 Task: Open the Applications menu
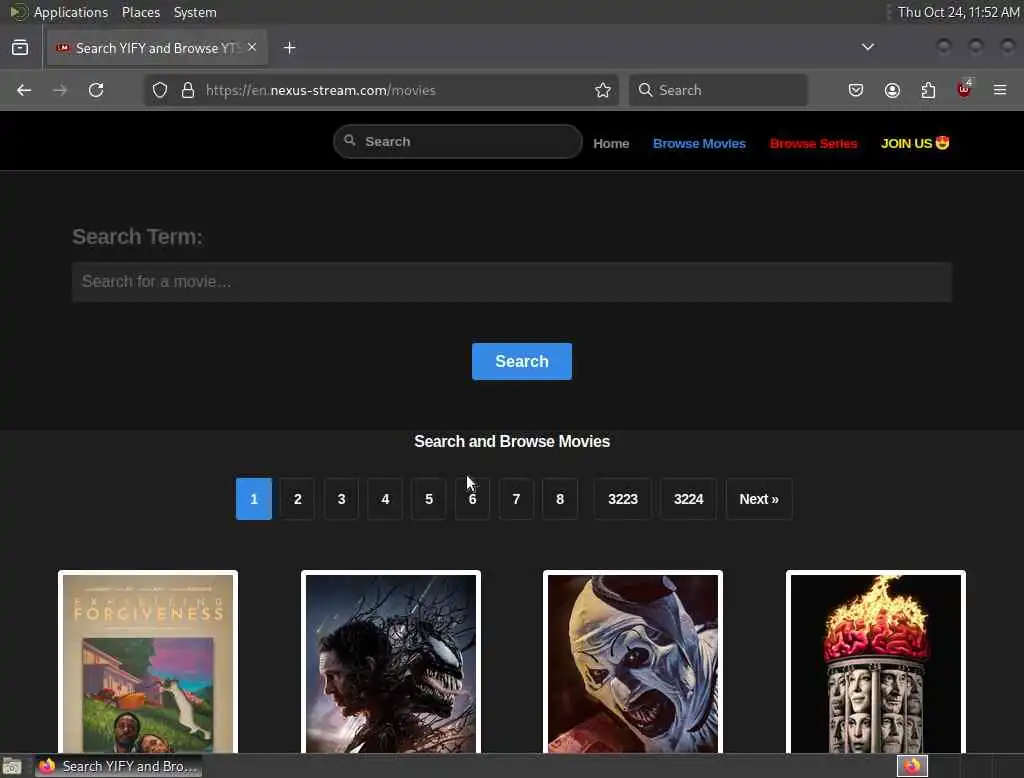click(x=71, y=12)
